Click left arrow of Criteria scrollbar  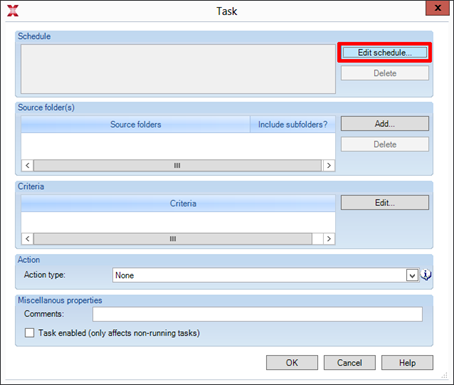click(27, 239)
